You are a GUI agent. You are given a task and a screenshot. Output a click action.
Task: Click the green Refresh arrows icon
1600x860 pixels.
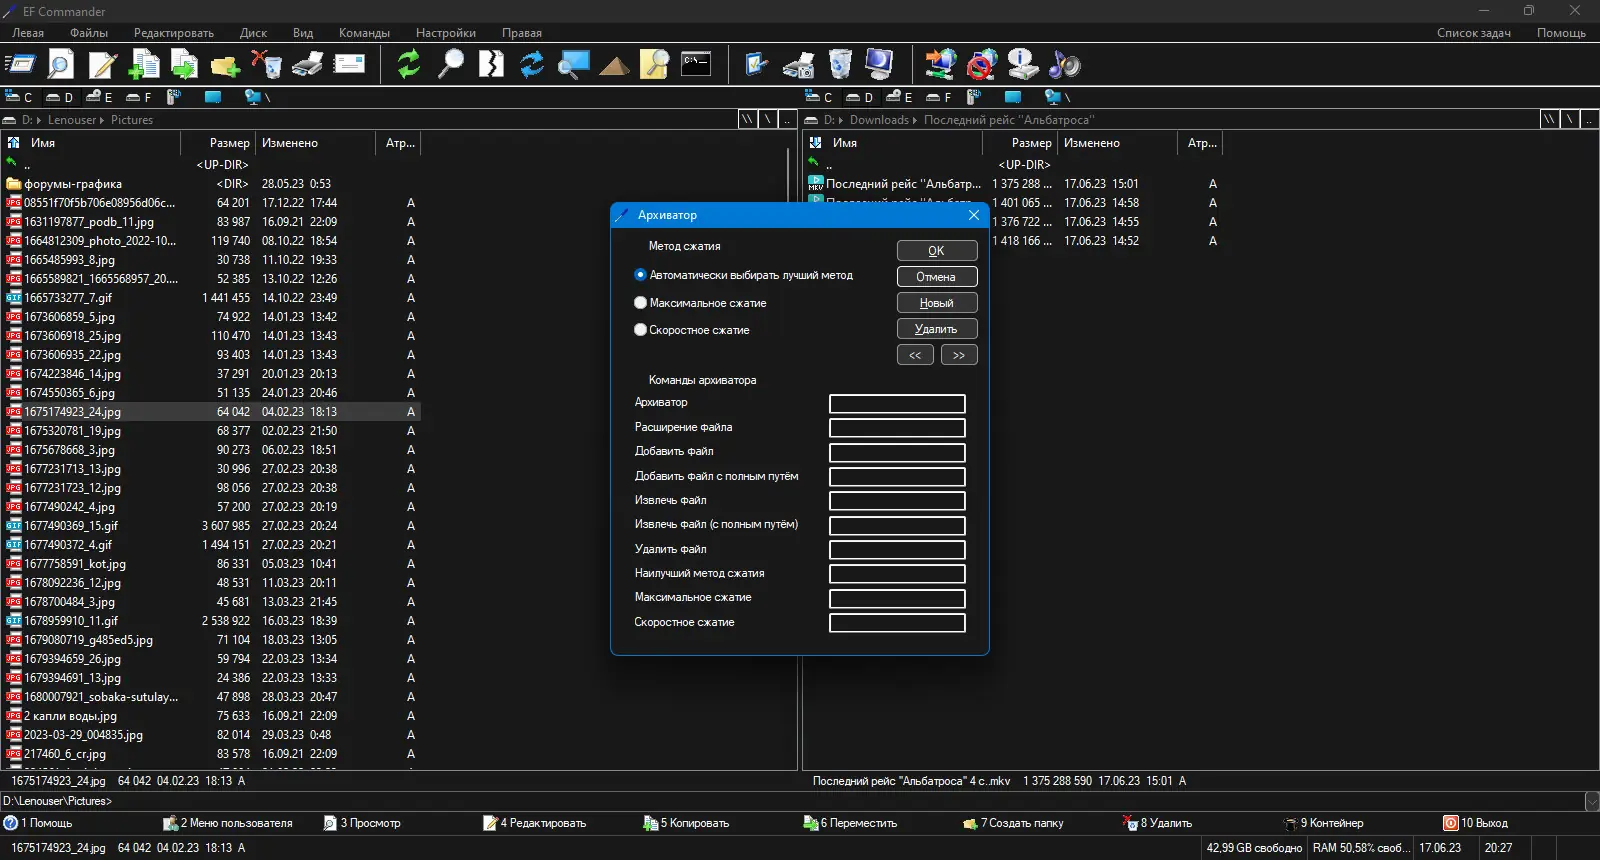409,65
